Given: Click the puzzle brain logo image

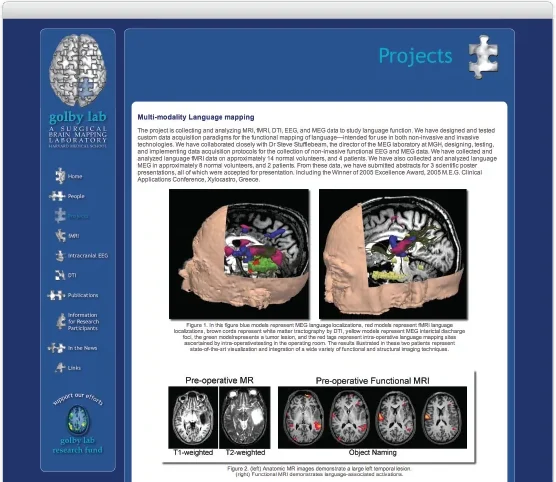Looking at the screenshot, I should tap(78, 70).
